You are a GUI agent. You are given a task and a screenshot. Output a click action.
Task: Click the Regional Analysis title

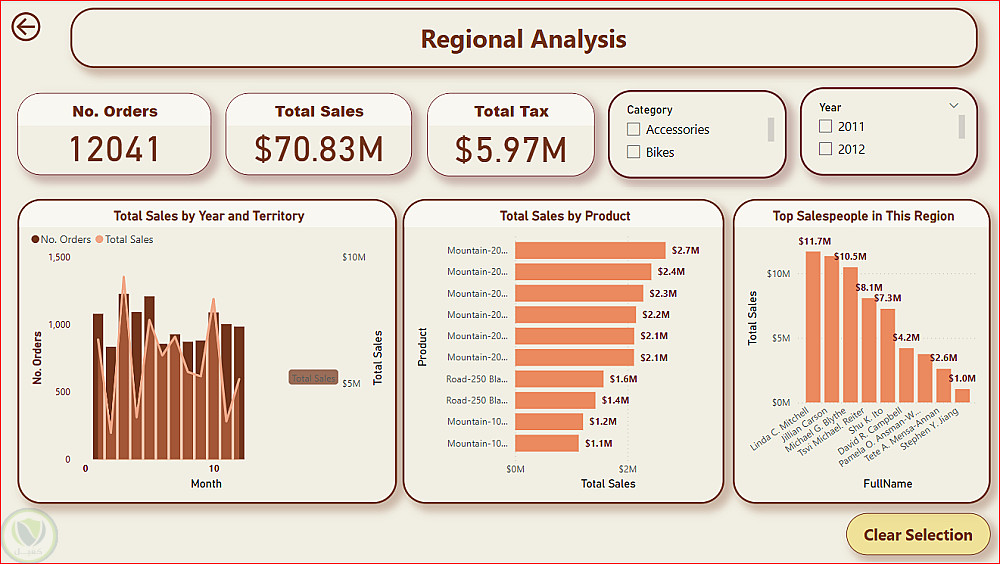pos(524,39)
